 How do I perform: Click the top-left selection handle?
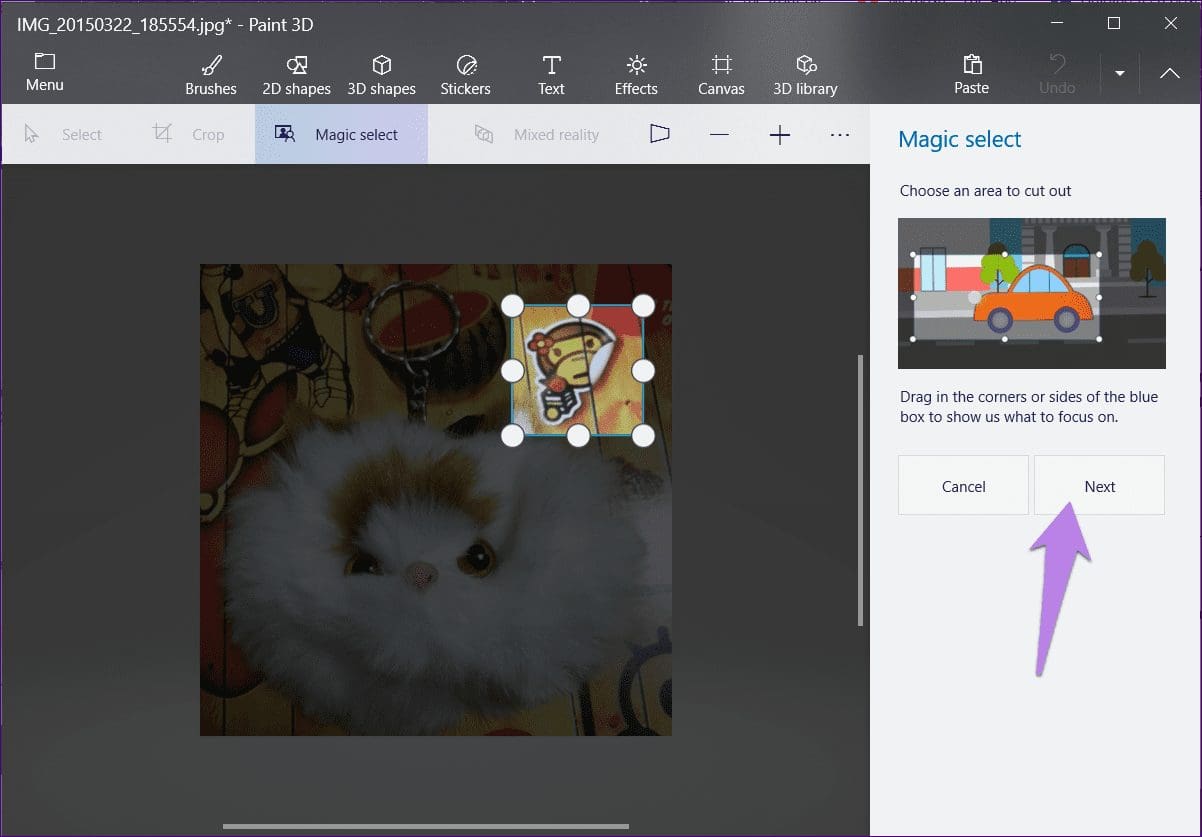click(512, 305)
